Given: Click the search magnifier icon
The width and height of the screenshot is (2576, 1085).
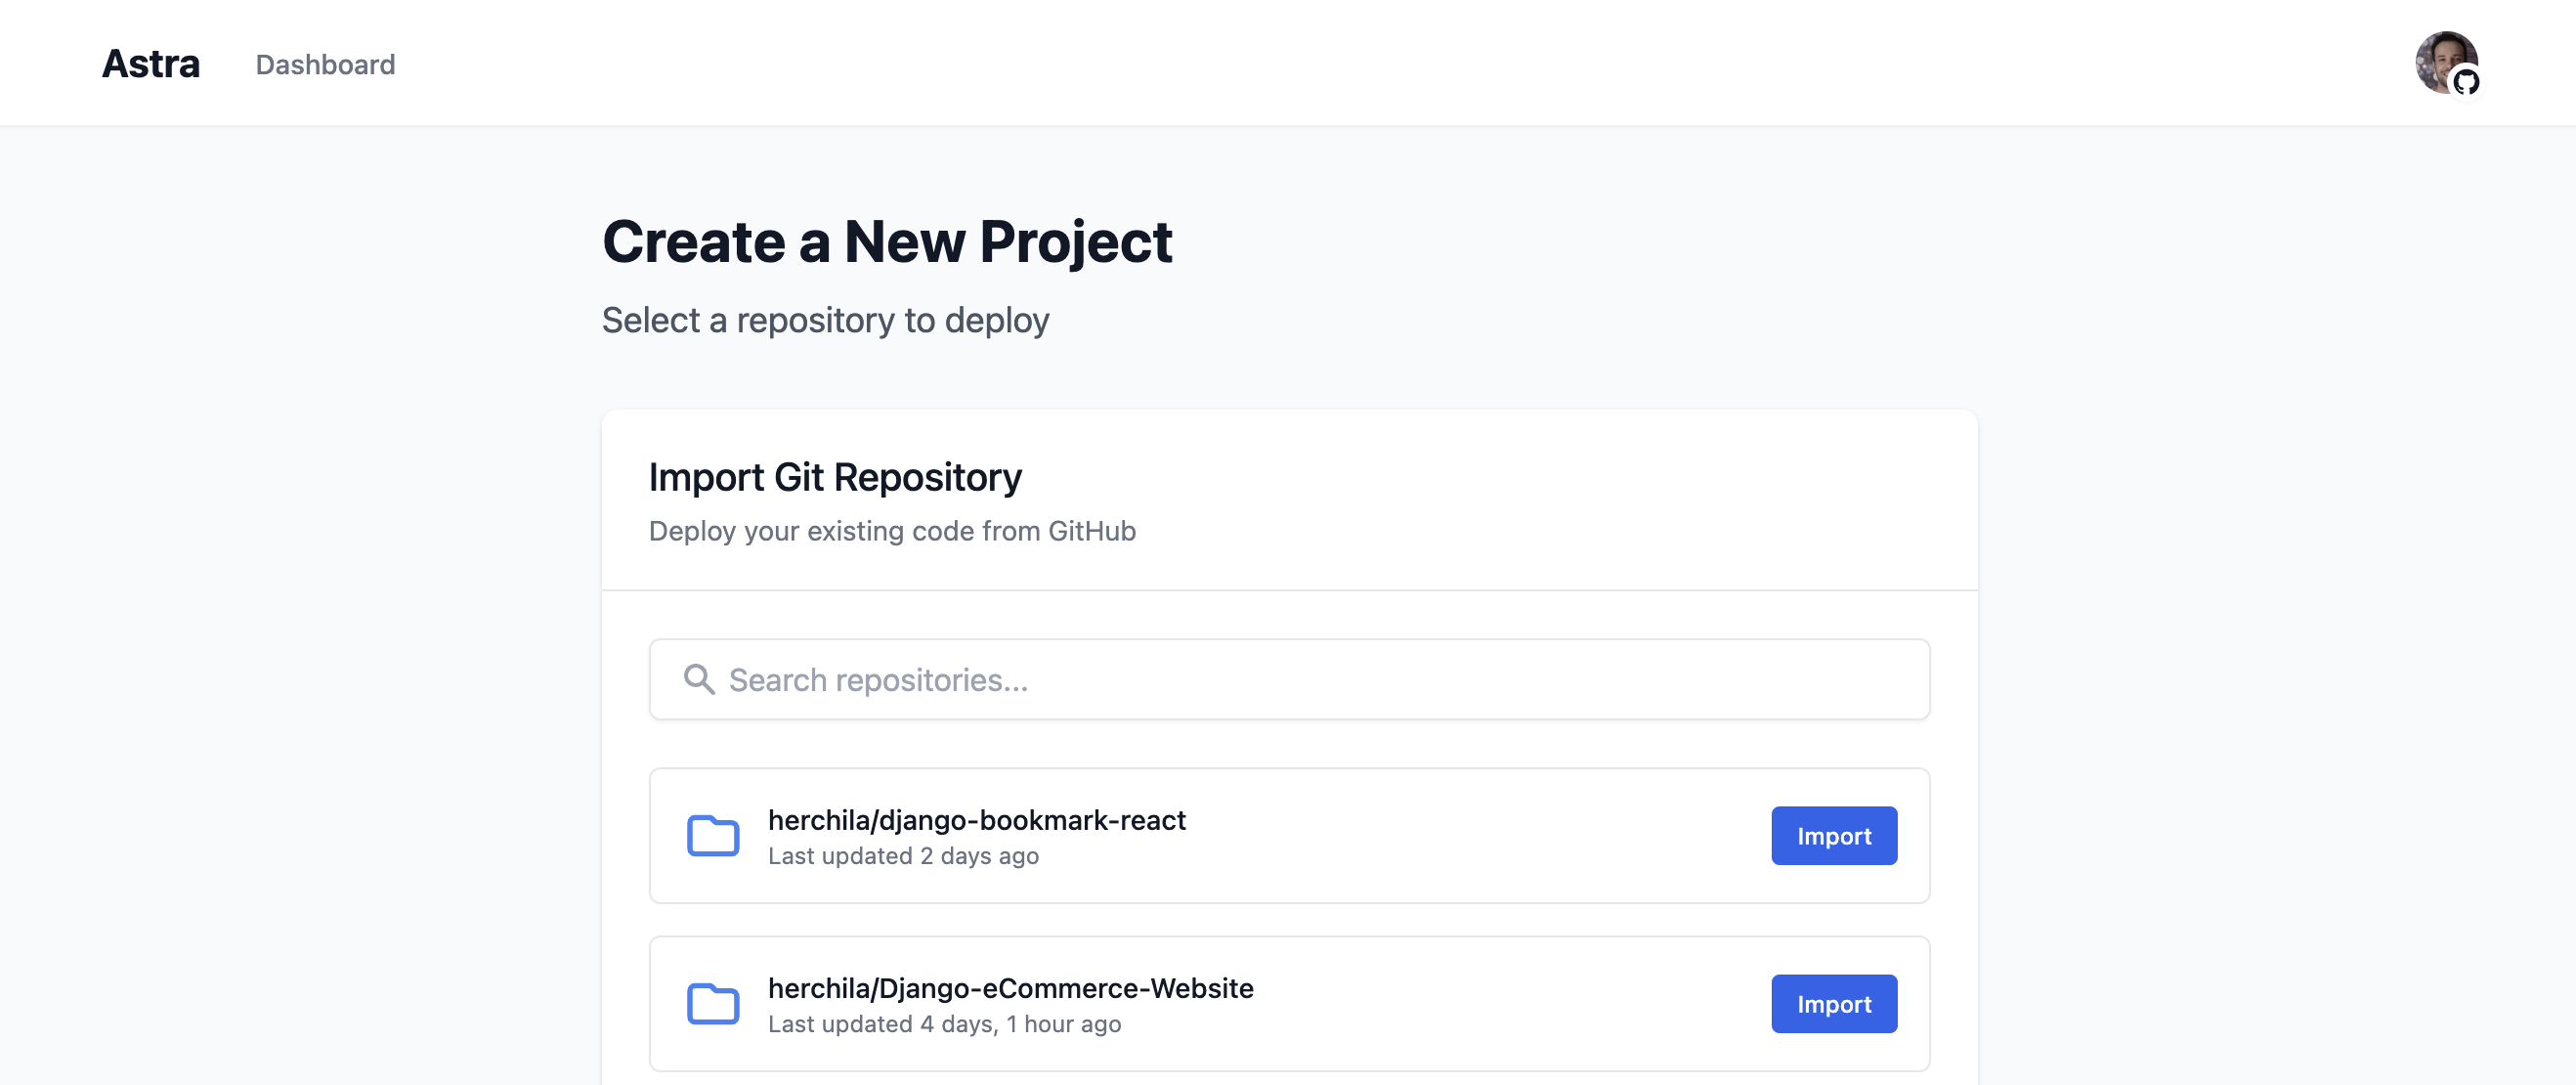Looking at the screenshot, I should click(699, 679).
